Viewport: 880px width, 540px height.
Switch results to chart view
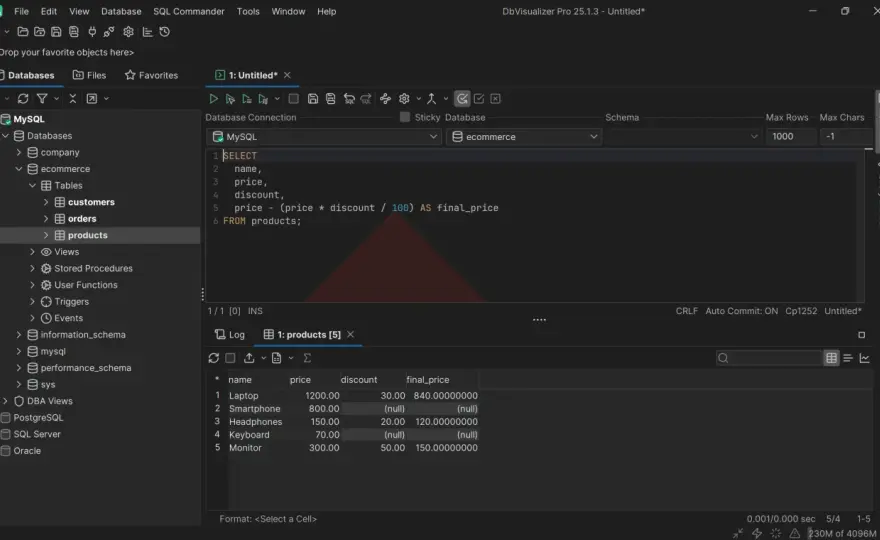pos(864,358)
